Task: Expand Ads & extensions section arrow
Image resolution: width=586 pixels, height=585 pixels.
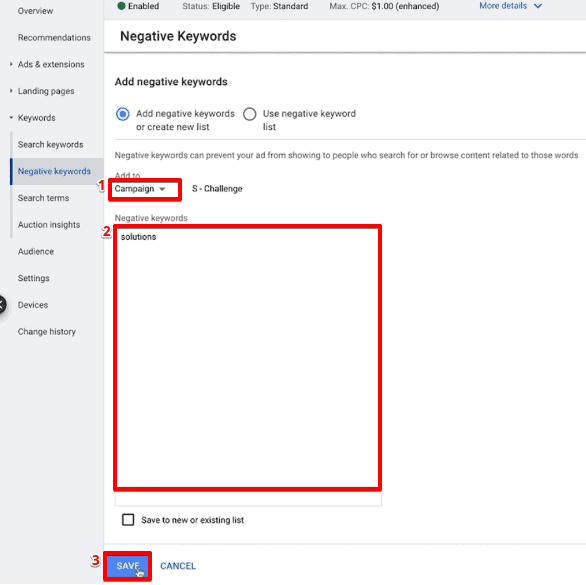Action: click(11, 64)
